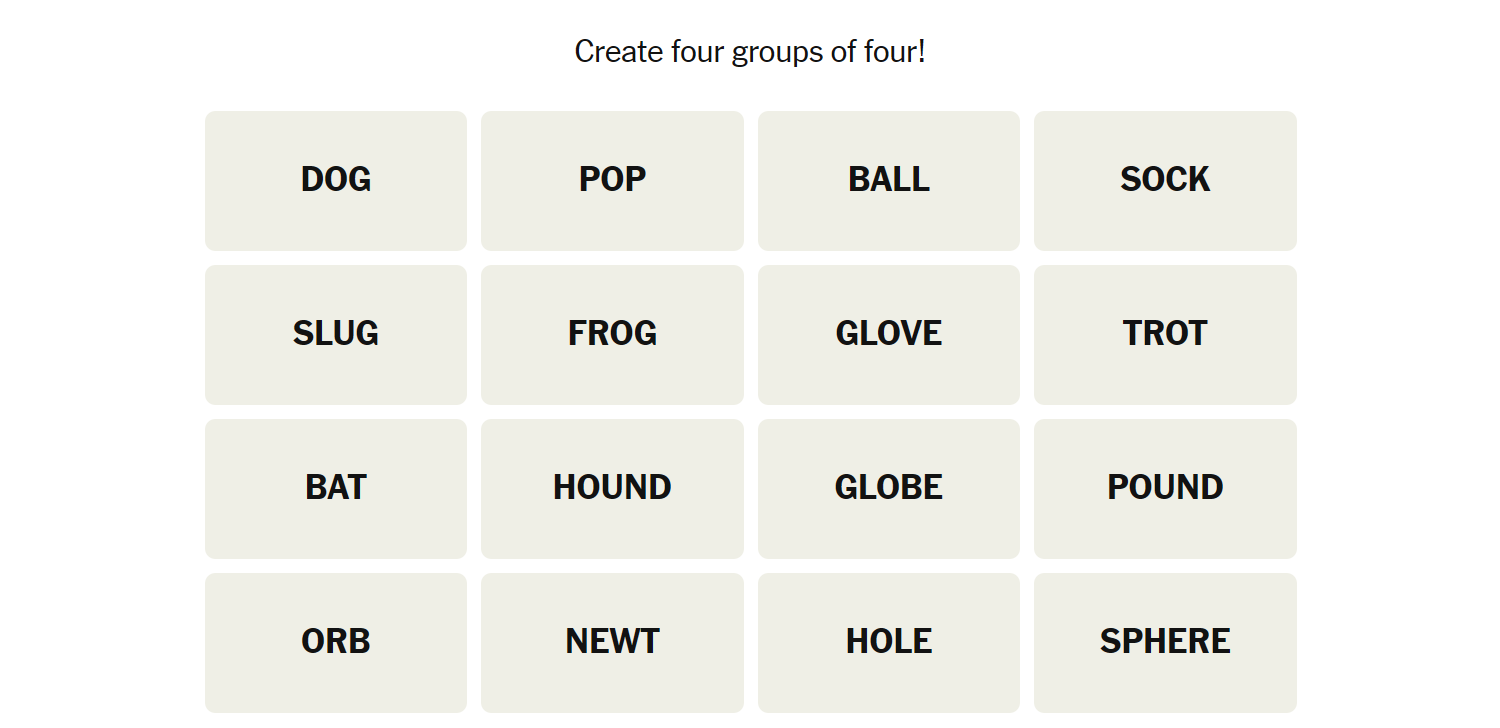Pick the SLUG word tile

pos(336,334)
